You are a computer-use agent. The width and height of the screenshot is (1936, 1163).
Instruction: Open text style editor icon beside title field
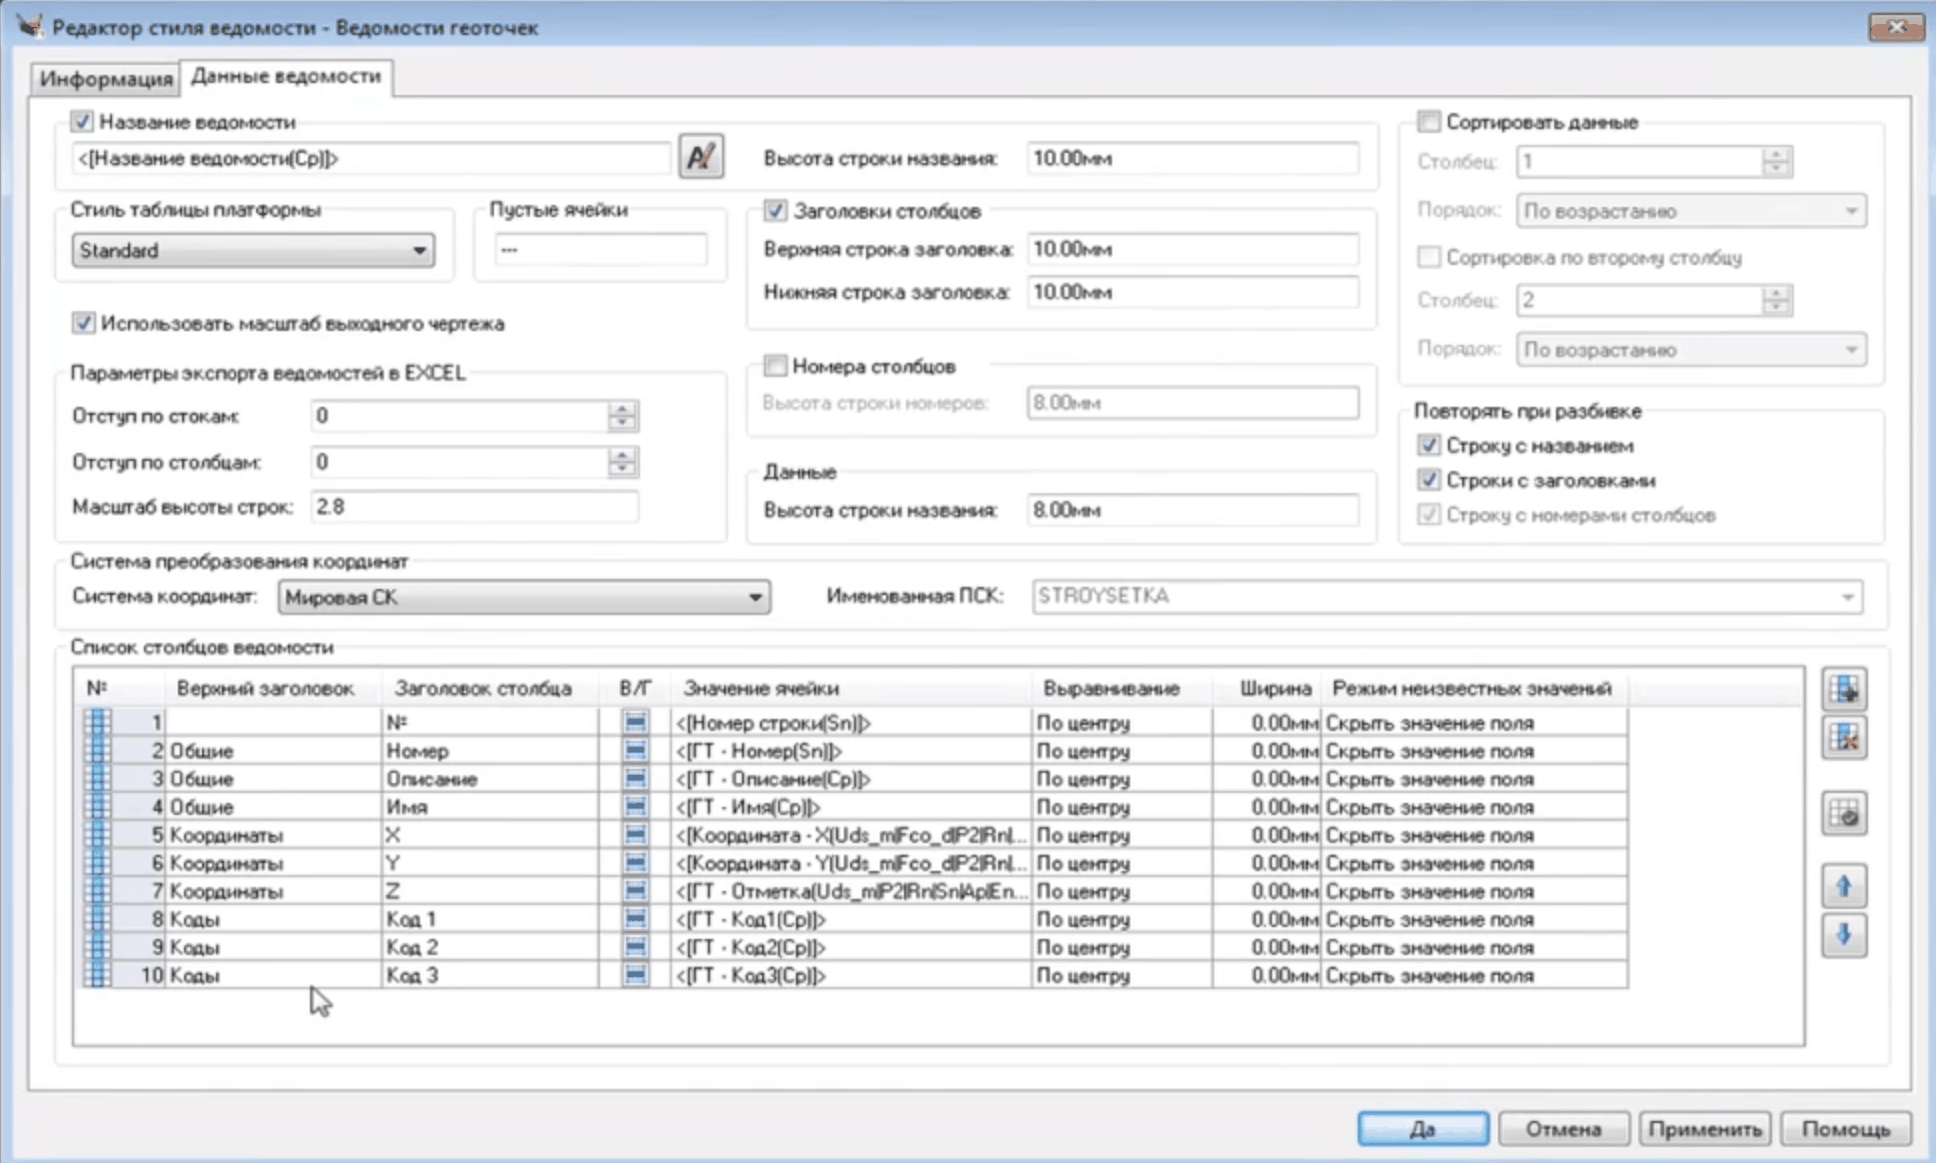coord(701,156)
